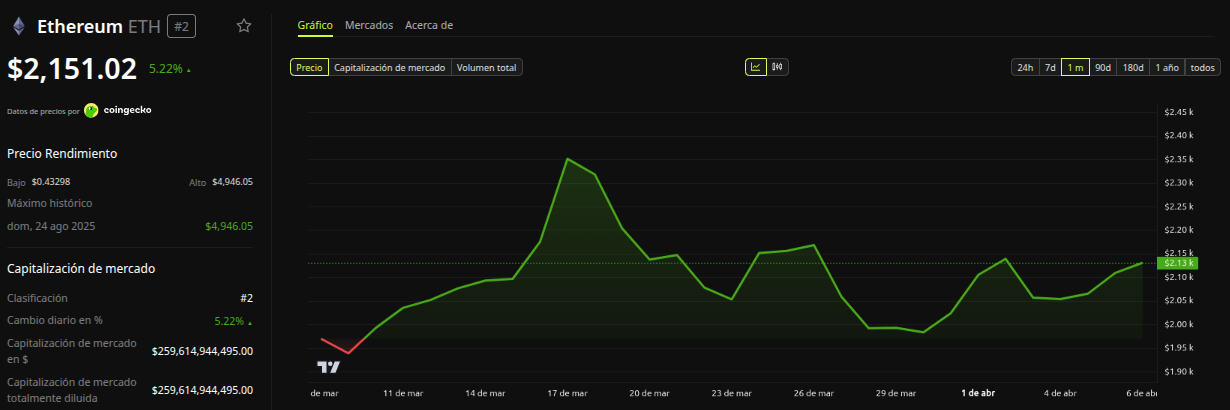Click the $2.45 k axis label
The image size is (1230, 410).
[1180, 112]
